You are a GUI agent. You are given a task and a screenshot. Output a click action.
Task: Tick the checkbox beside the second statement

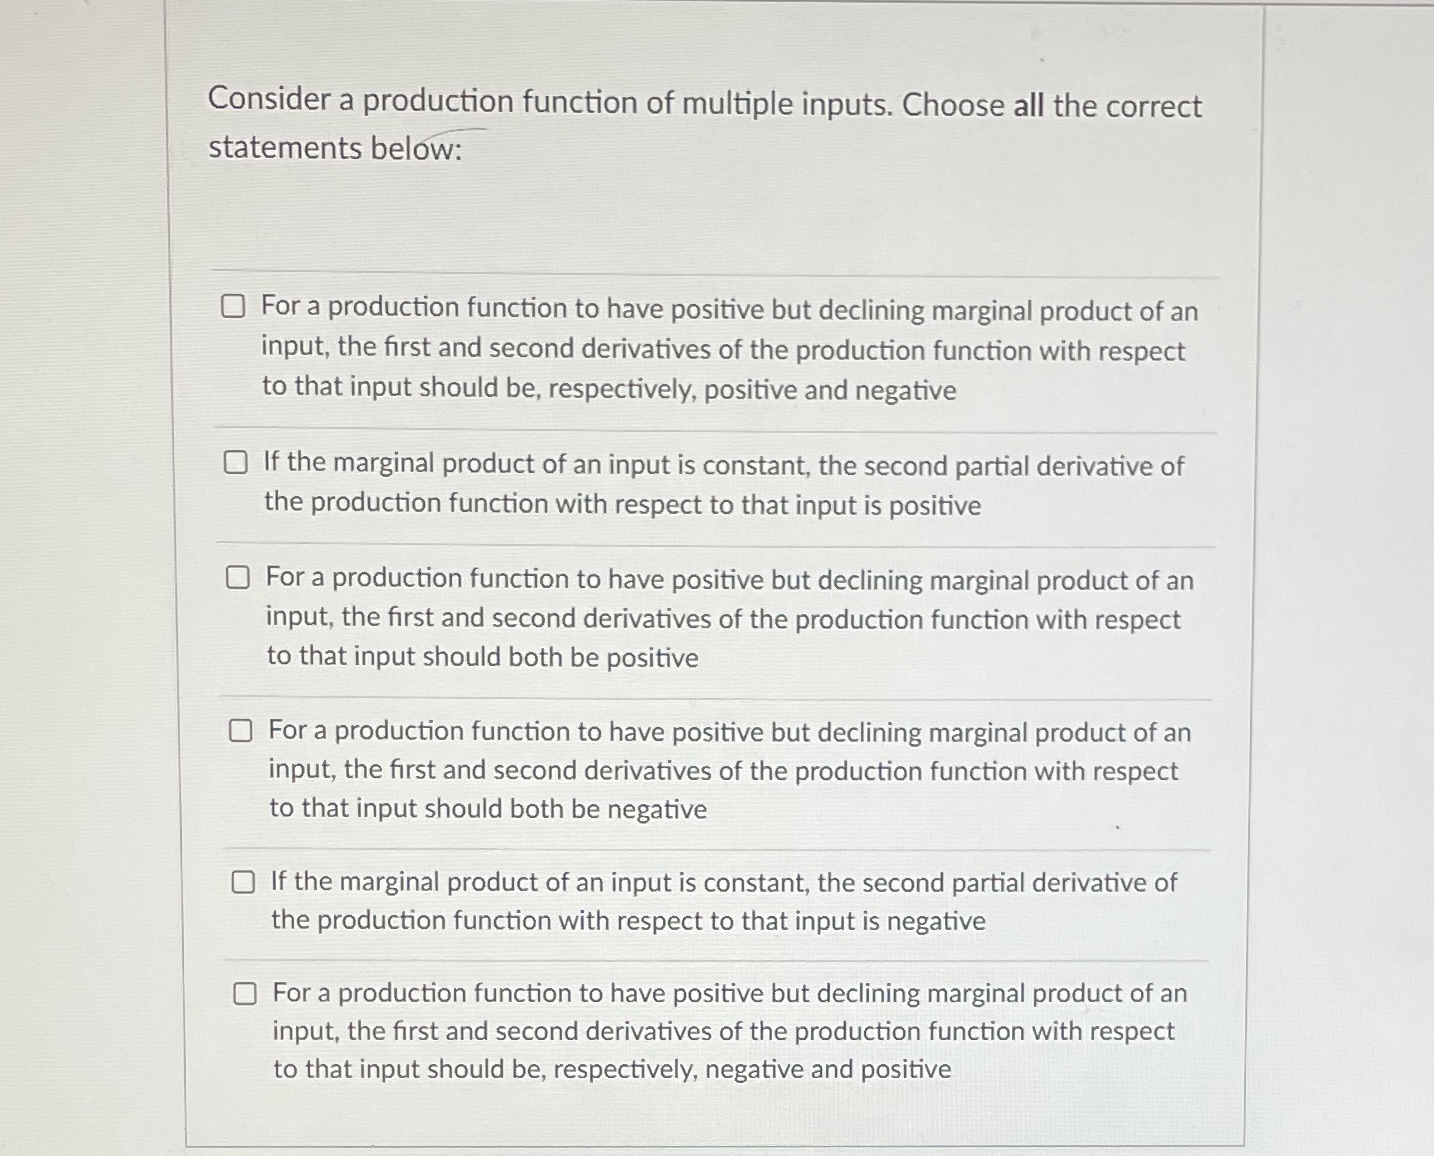tap(238, 462)
